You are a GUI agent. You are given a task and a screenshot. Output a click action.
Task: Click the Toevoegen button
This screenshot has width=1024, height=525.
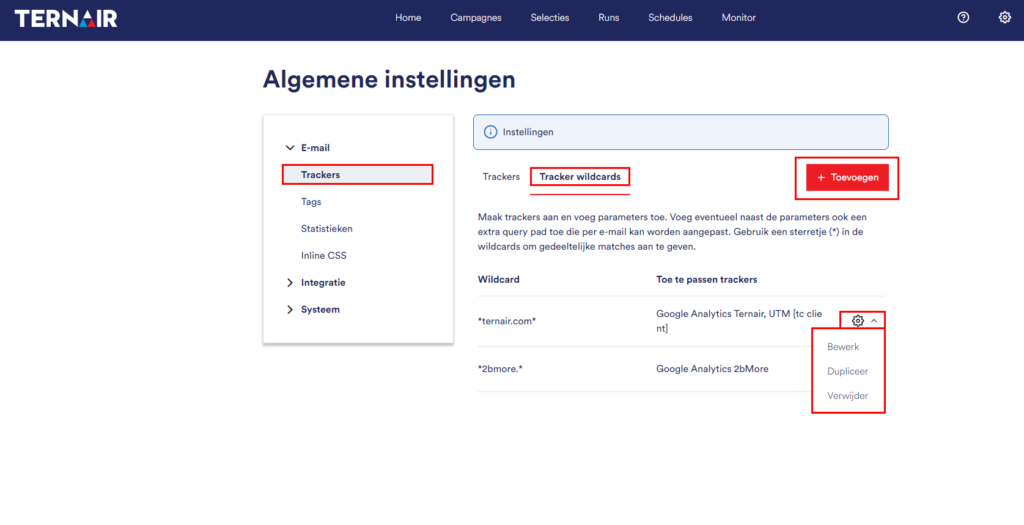847,177
